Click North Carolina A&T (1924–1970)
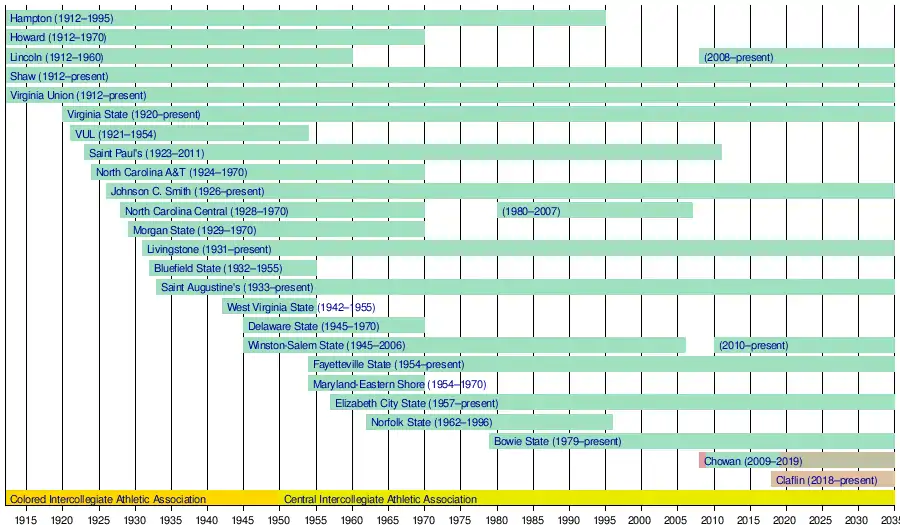The width and height of the screenshot is (900, 525). click(x=172, y=172)
